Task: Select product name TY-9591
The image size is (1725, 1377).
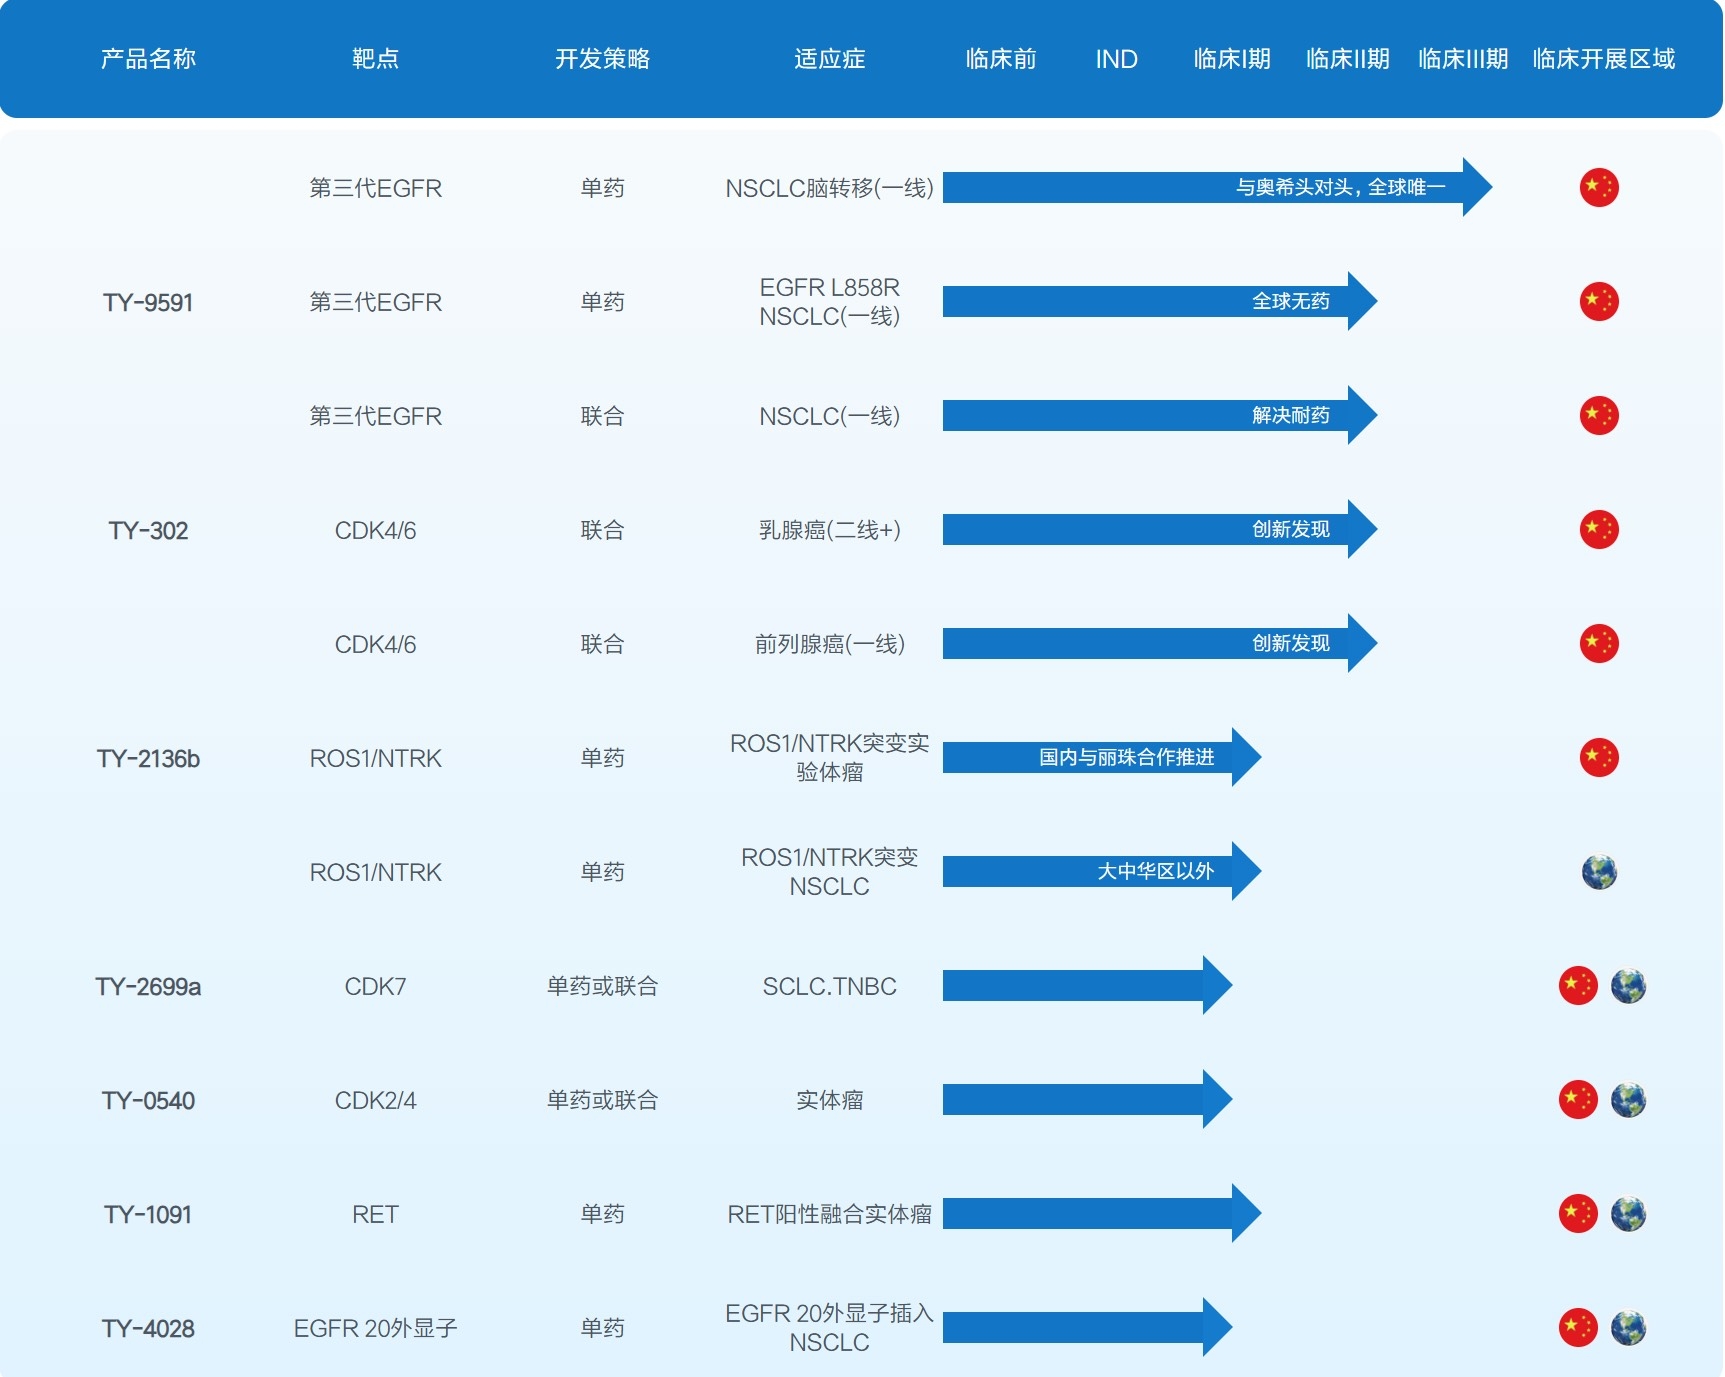Action: [148, 302]
